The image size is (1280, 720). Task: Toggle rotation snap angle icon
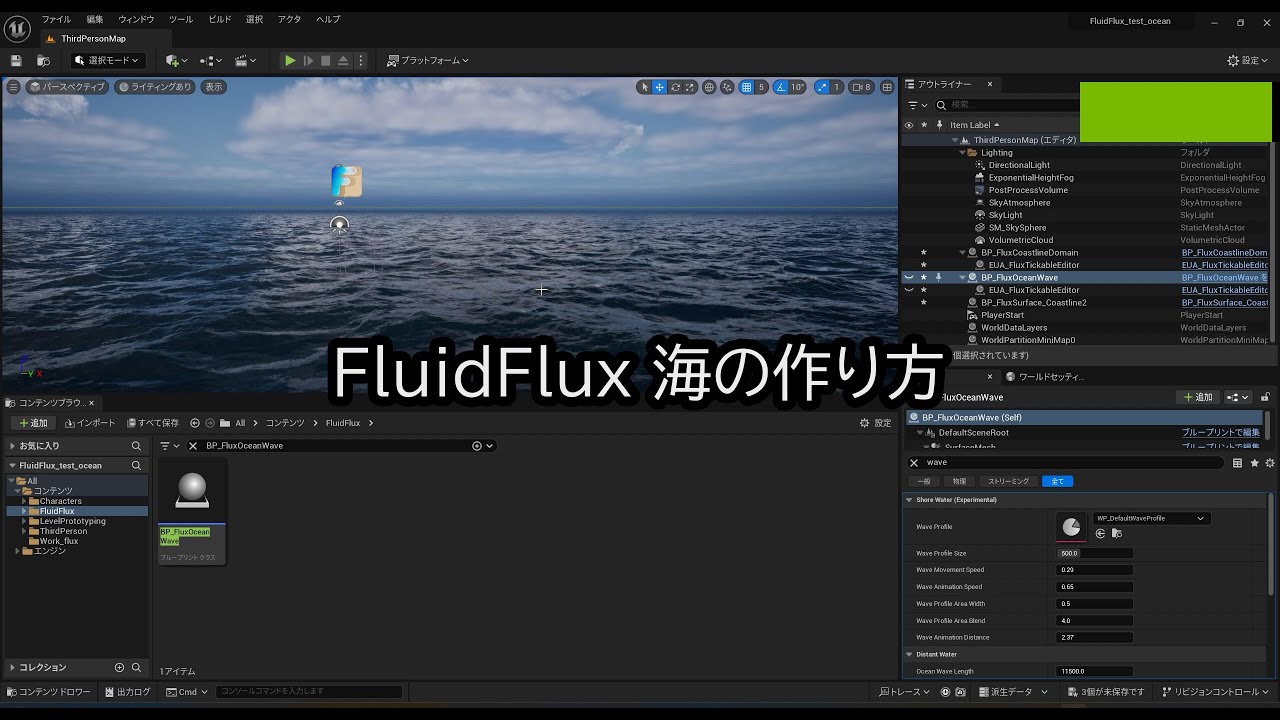(782, 87)
